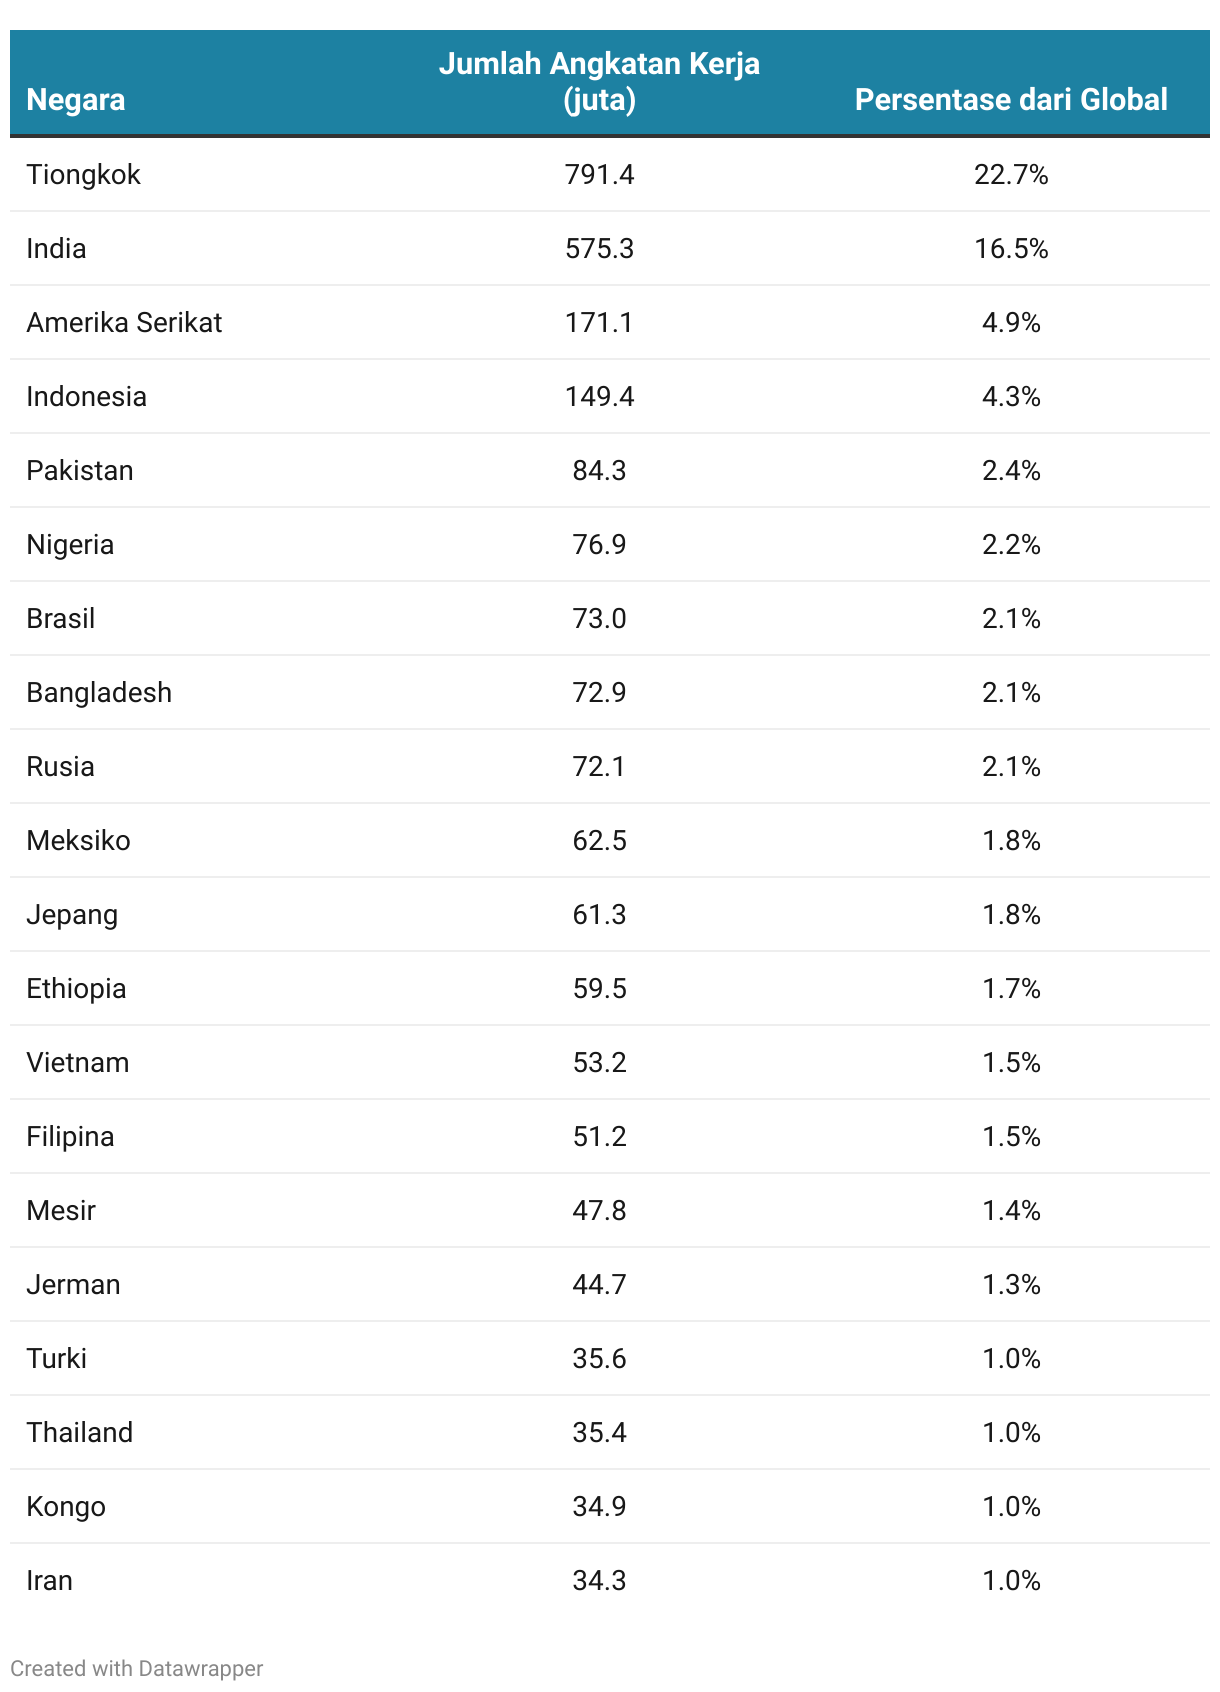This screenshot has width=1220, height=1692.
Task: Click Nigeria's percentage value 2.2%
Action: (x=1011, y=545)
